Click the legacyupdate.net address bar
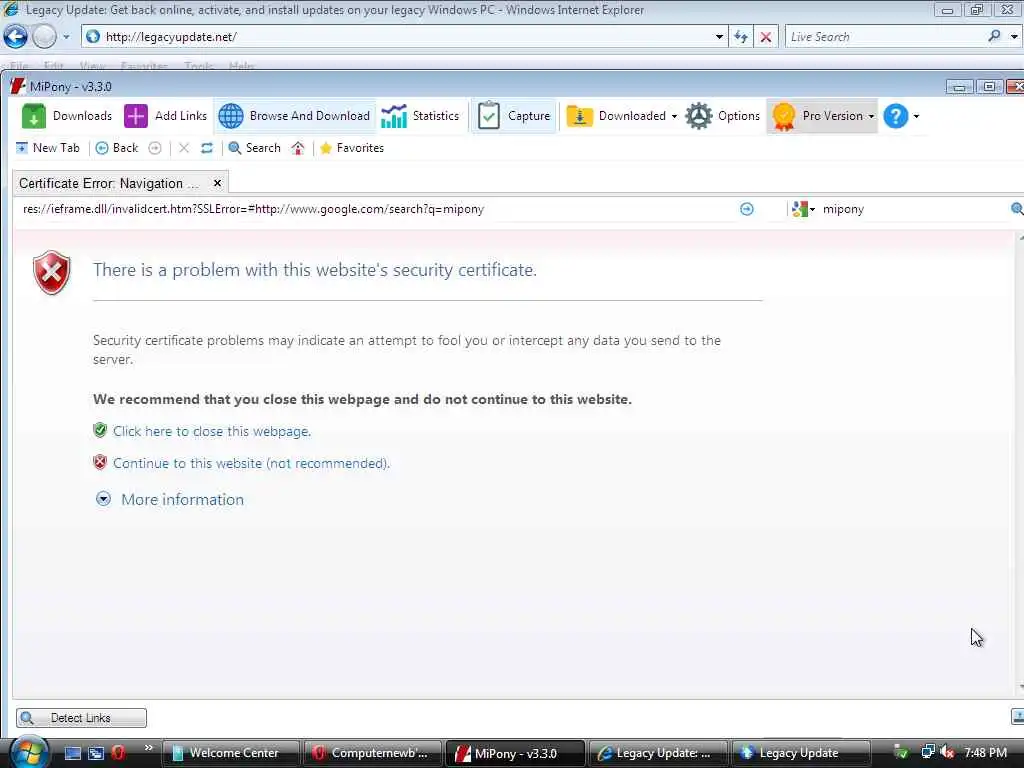This screenshot has width=1024, height=768. pyautogui.click(x=398, y=37)
